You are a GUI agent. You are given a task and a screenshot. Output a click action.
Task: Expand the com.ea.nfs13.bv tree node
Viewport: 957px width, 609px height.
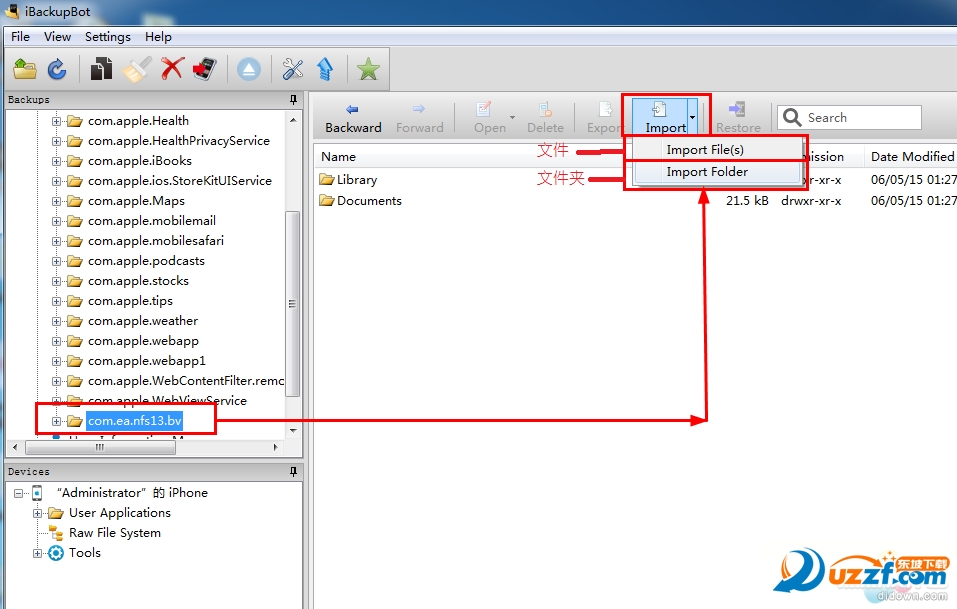point(56,421)
